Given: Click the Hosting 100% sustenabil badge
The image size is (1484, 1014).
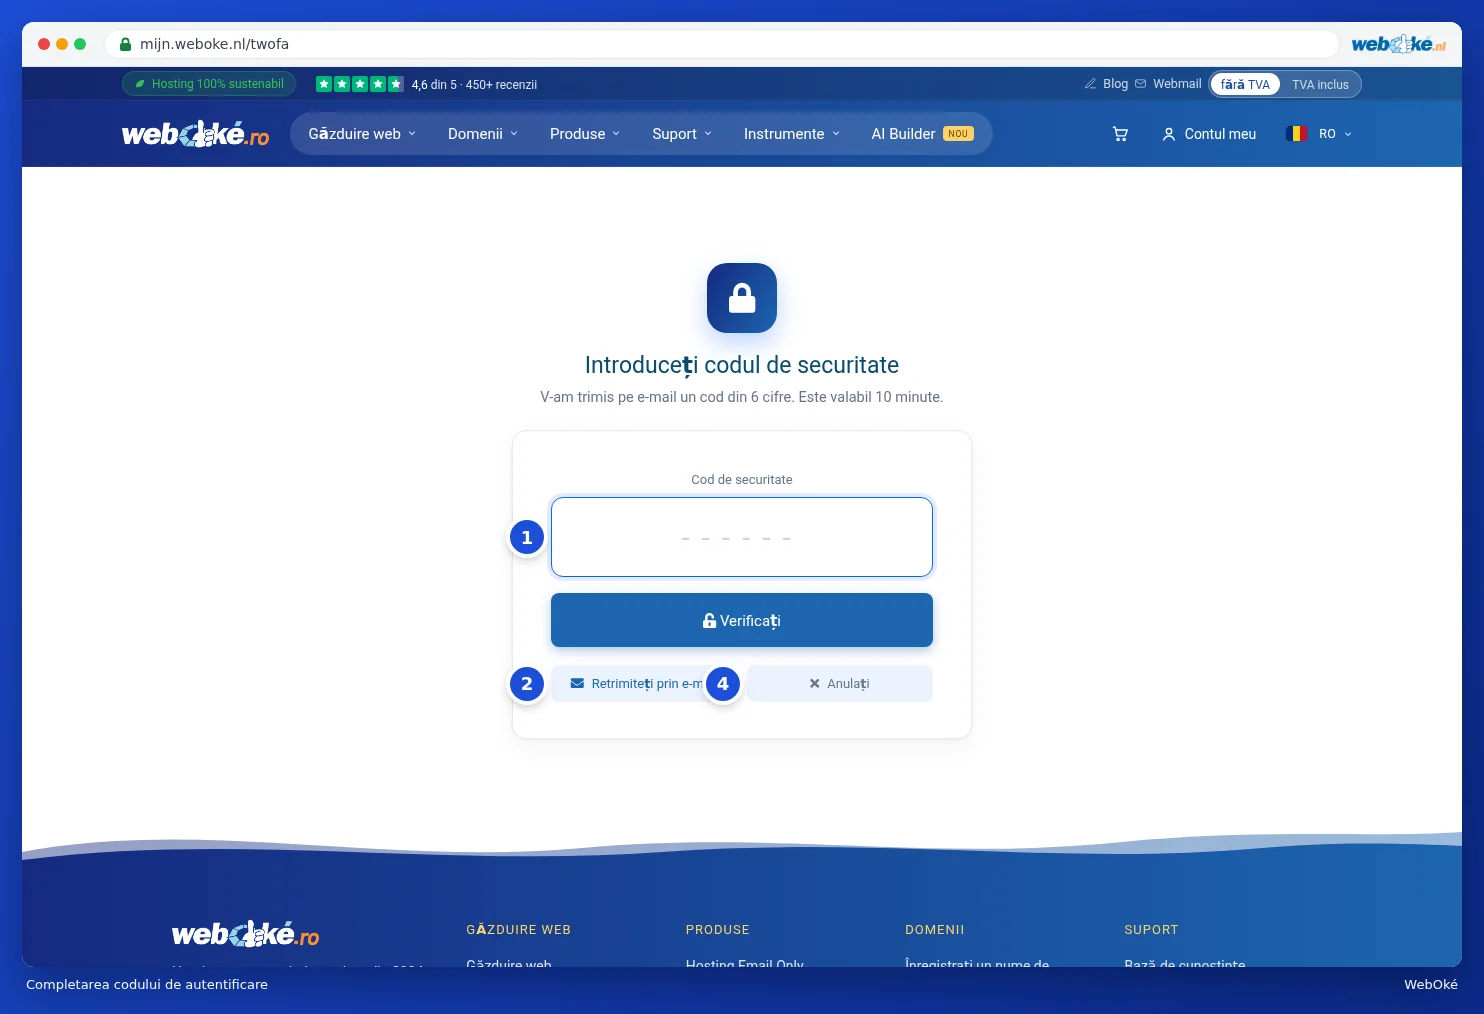Looking at the screenshot, I should pyautogui.click(x=209, y=84).
